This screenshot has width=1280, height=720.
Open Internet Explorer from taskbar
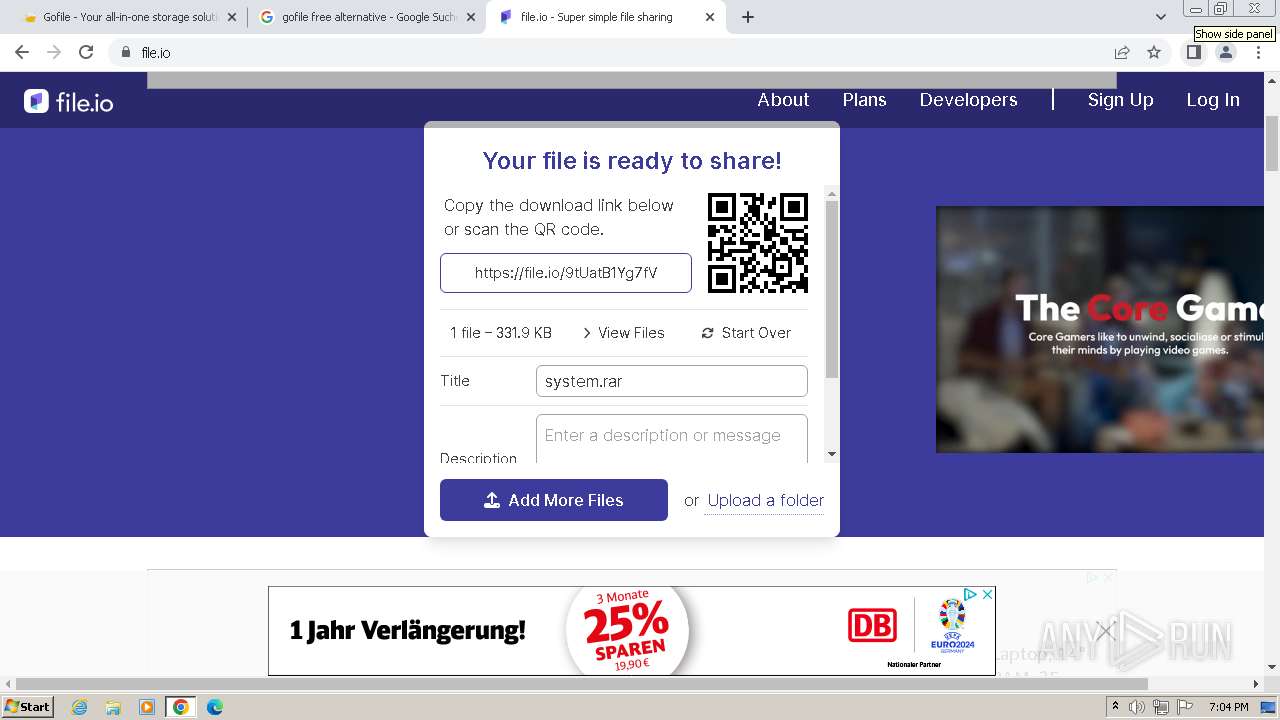pyautogui.click(x=80, y=707)
